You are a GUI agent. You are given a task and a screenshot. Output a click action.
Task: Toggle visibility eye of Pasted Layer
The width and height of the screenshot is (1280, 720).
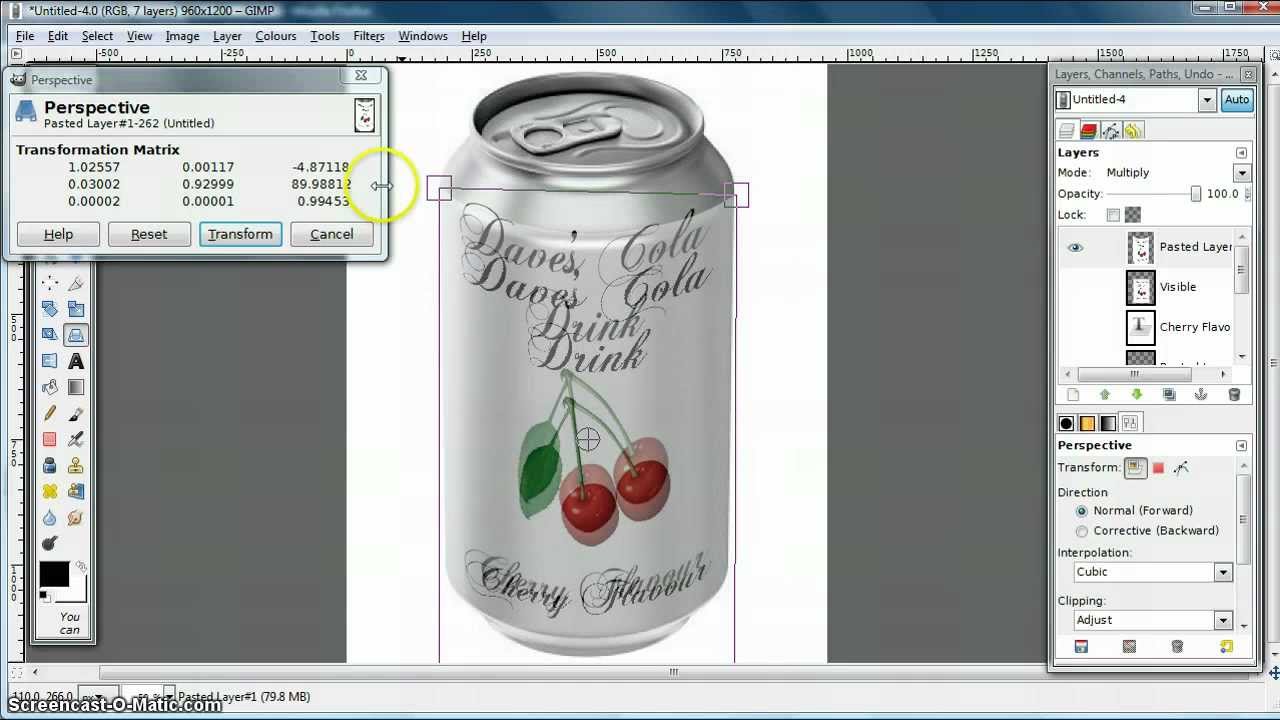click(1075, 247)
